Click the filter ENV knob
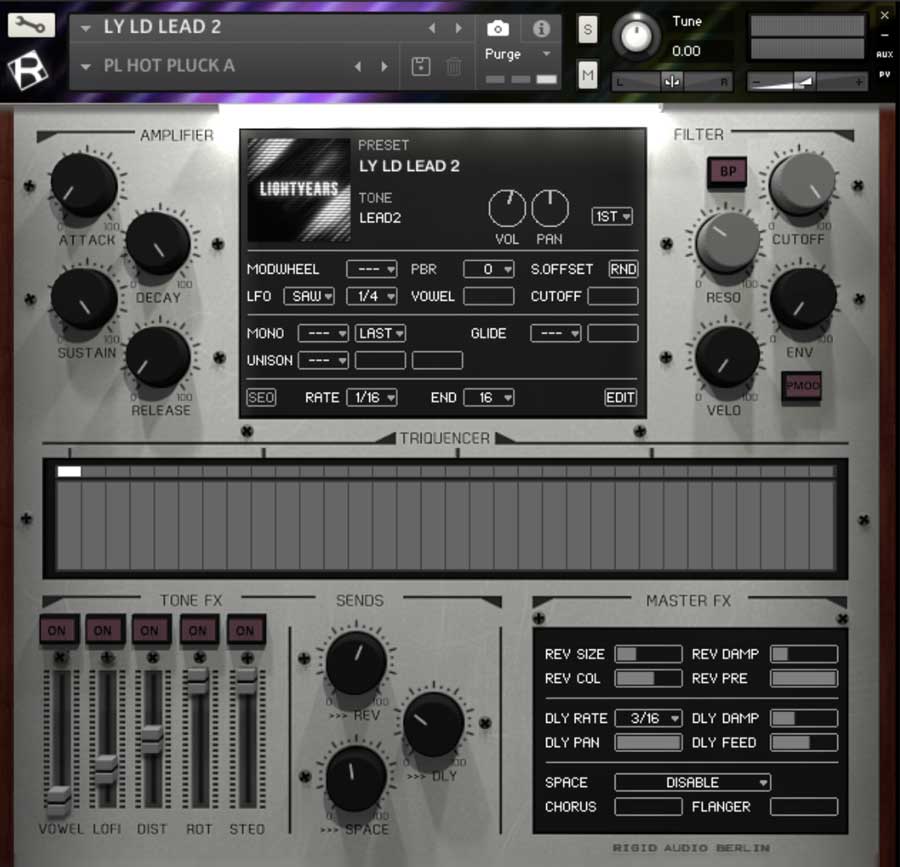 coord(803,298)
